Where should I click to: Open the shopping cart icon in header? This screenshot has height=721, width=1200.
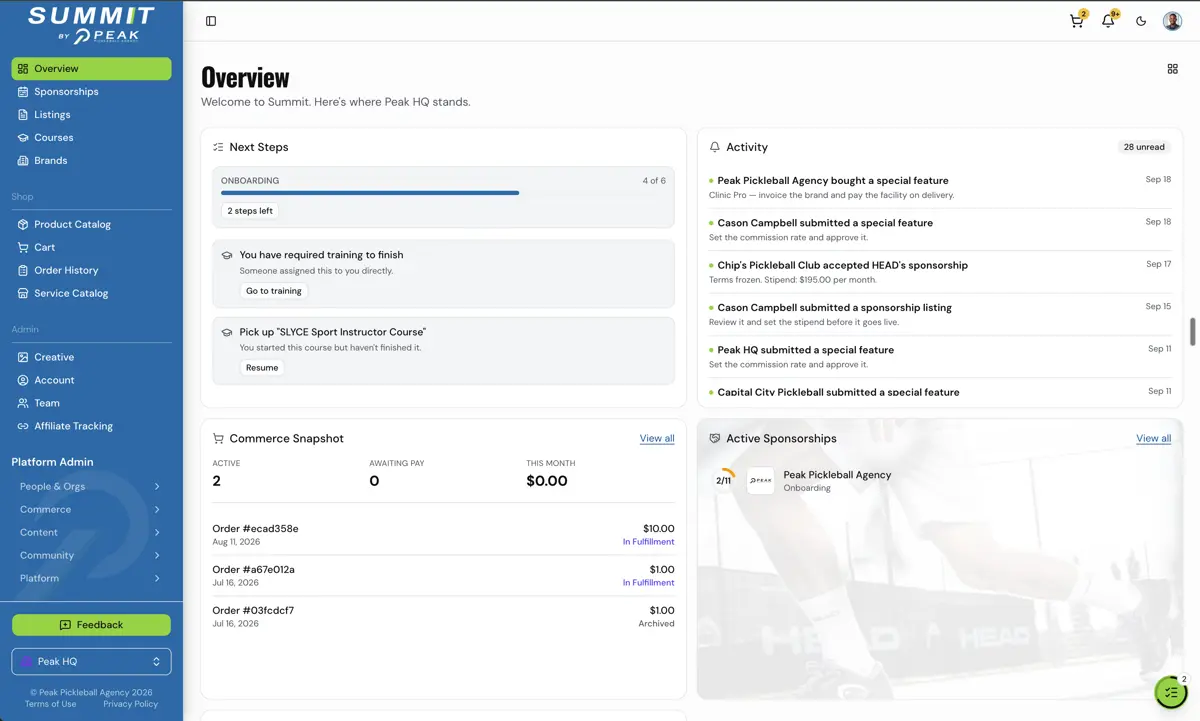point(1077,21)
